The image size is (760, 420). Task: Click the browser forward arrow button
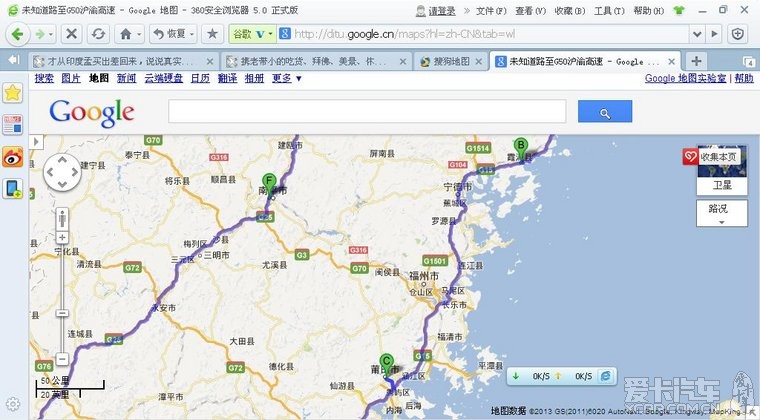point(40,34)
